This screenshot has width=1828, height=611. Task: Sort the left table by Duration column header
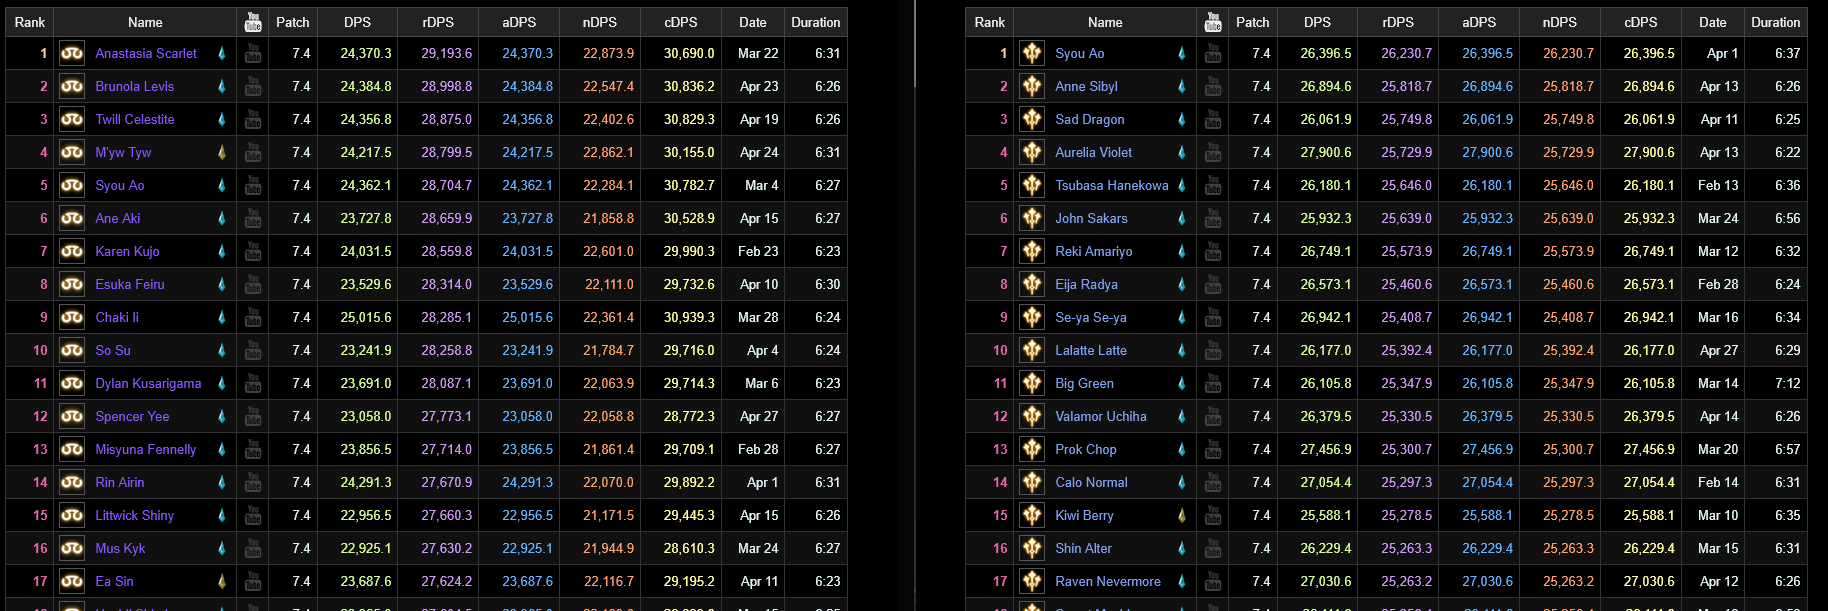pos(816,22)
